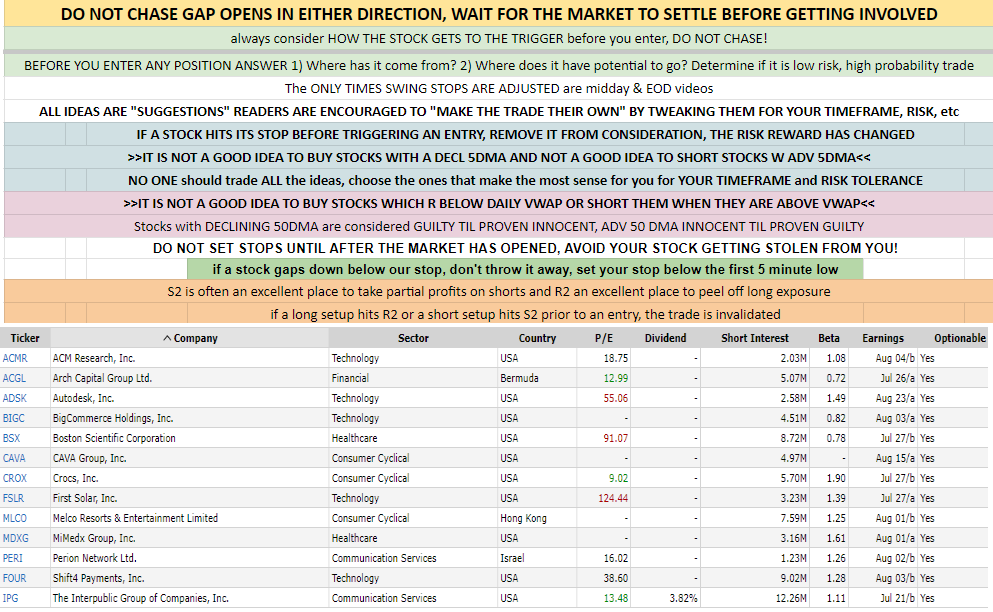Sort table by Optionable column
Screen dimensions: 993x612
coord(960,338)
